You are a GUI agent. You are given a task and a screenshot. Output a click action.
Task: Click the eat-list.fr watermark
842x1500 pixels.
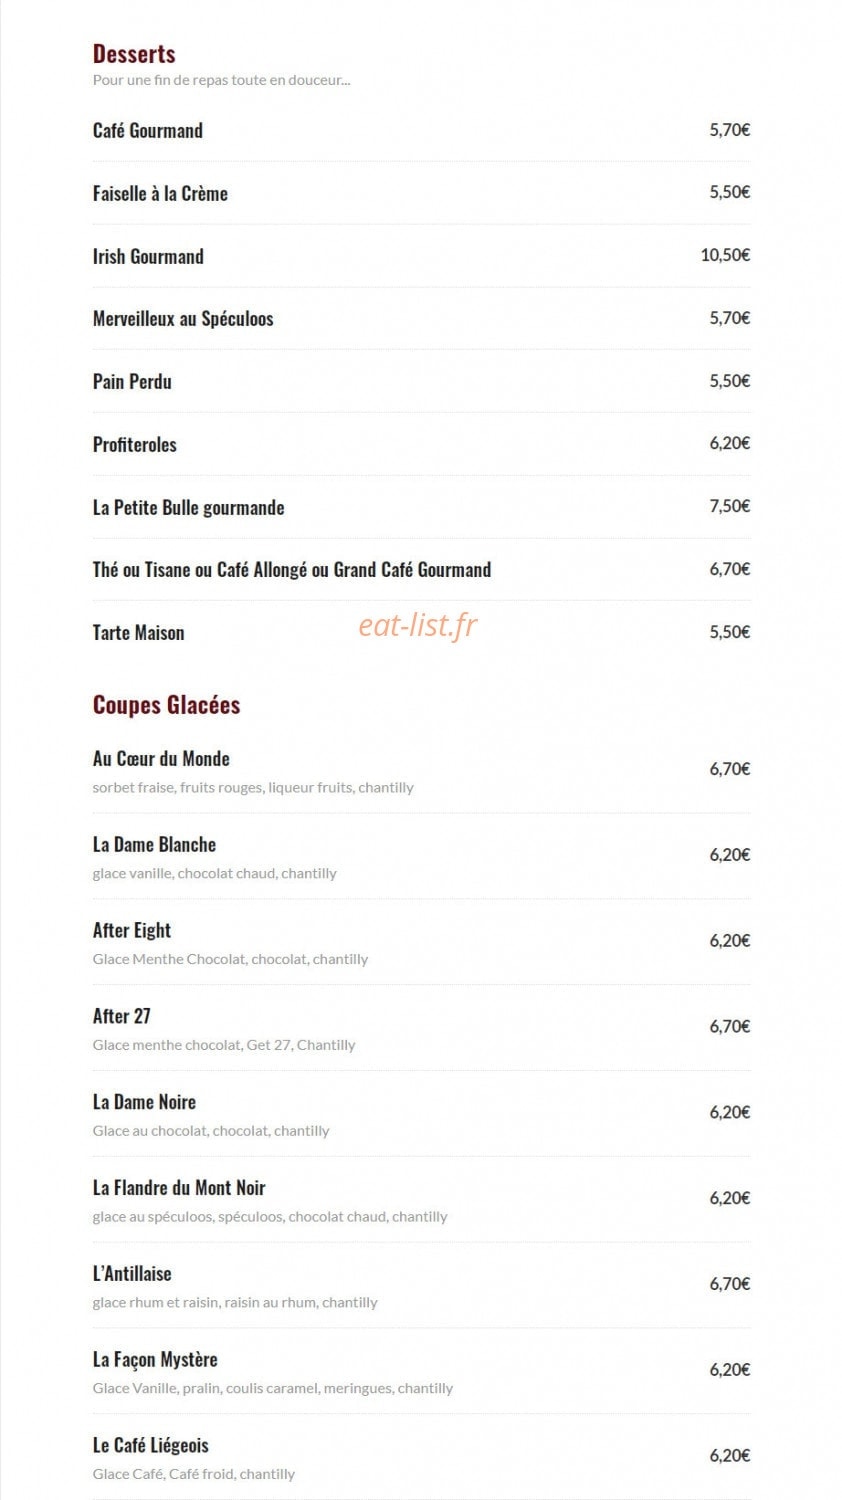coord(418,625)
